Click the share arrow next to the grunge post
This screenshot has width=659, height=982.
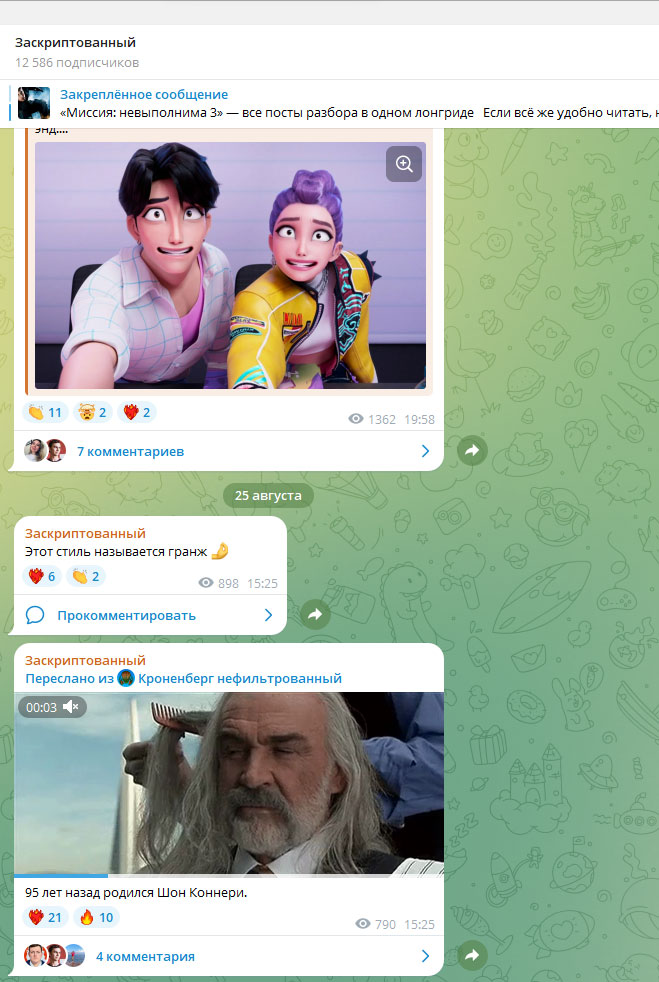315,615
